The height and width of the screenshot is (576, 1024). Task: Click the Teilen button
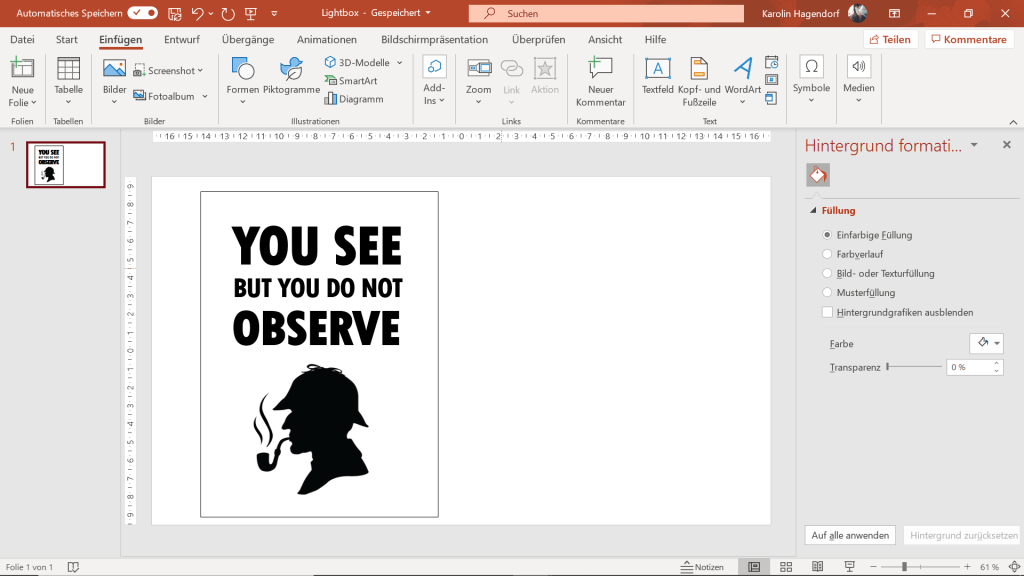coord(889,40)
